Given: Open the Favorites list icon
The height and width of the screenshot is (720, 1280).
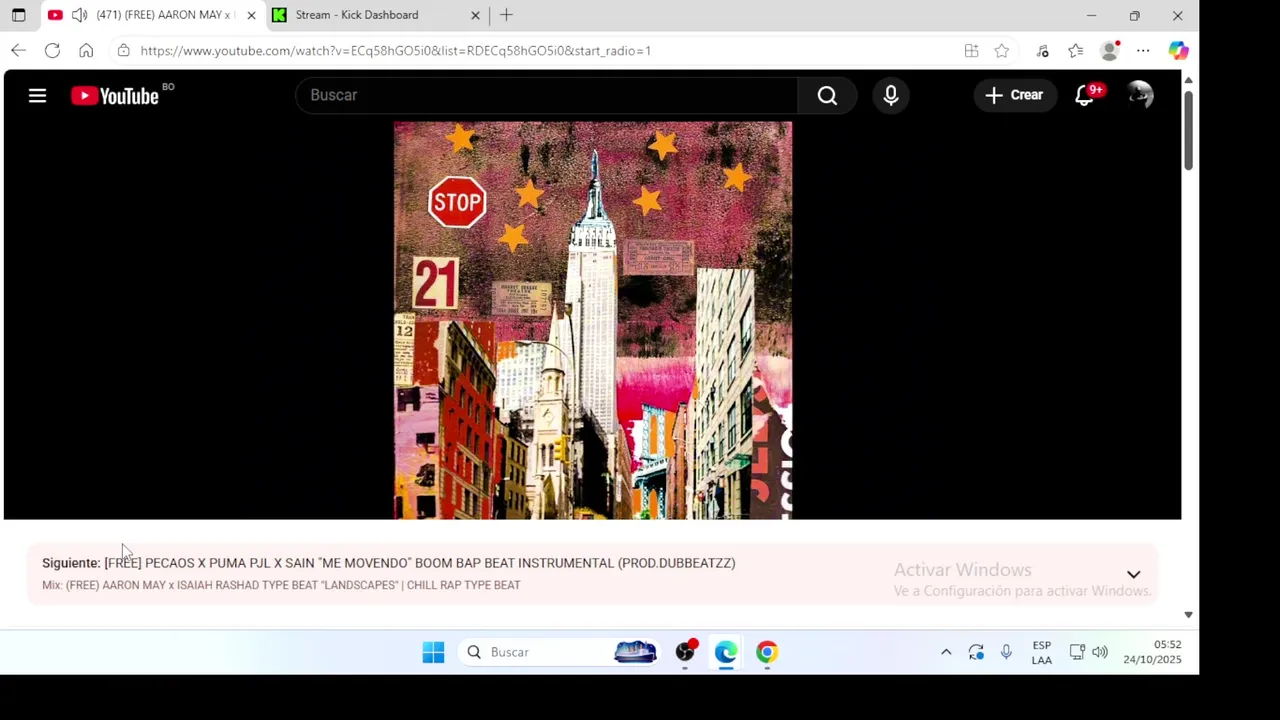Looking at the screenshot, I should pos(1075,50).
